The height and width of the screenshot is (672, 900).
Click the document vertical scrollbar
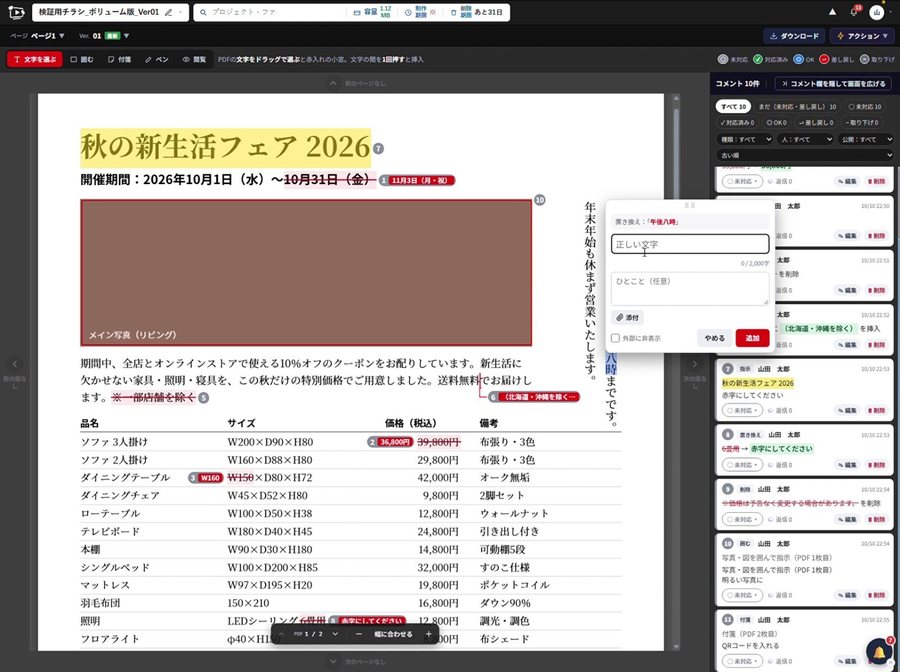[x=676, y=372]
